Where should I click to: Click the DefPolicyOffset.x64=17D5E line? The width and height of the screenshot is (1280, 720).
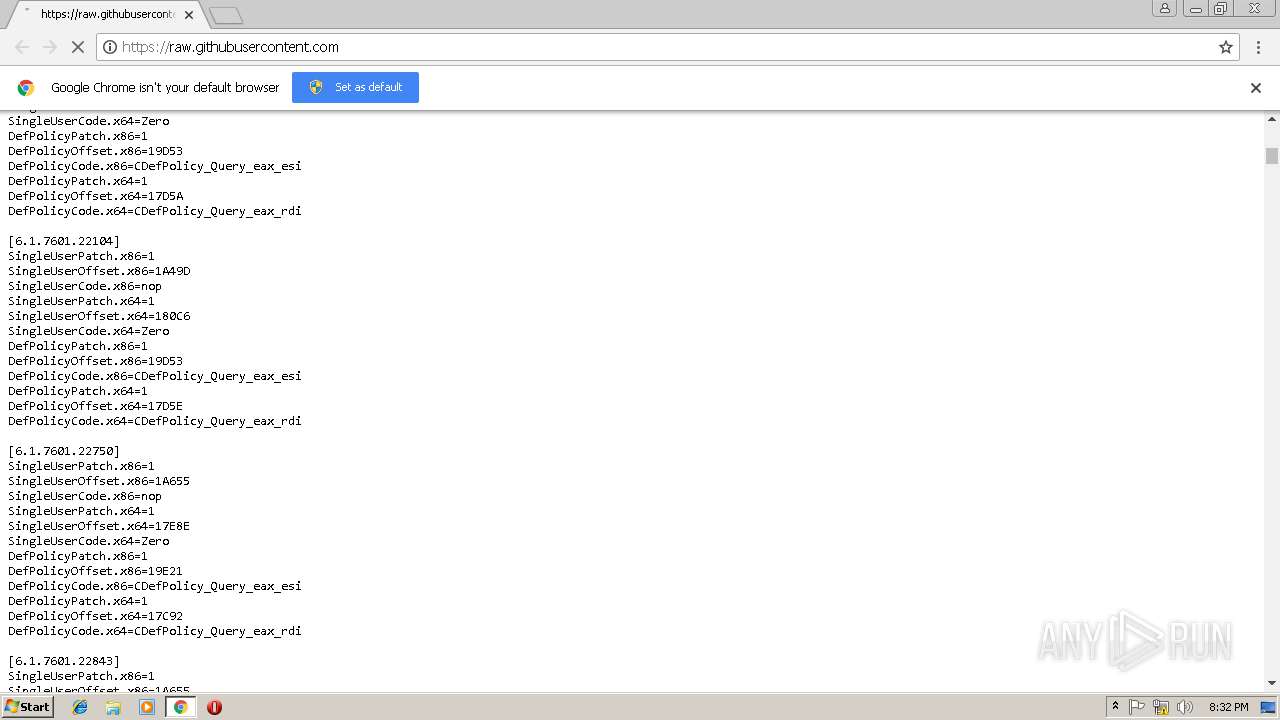(96, 406)
